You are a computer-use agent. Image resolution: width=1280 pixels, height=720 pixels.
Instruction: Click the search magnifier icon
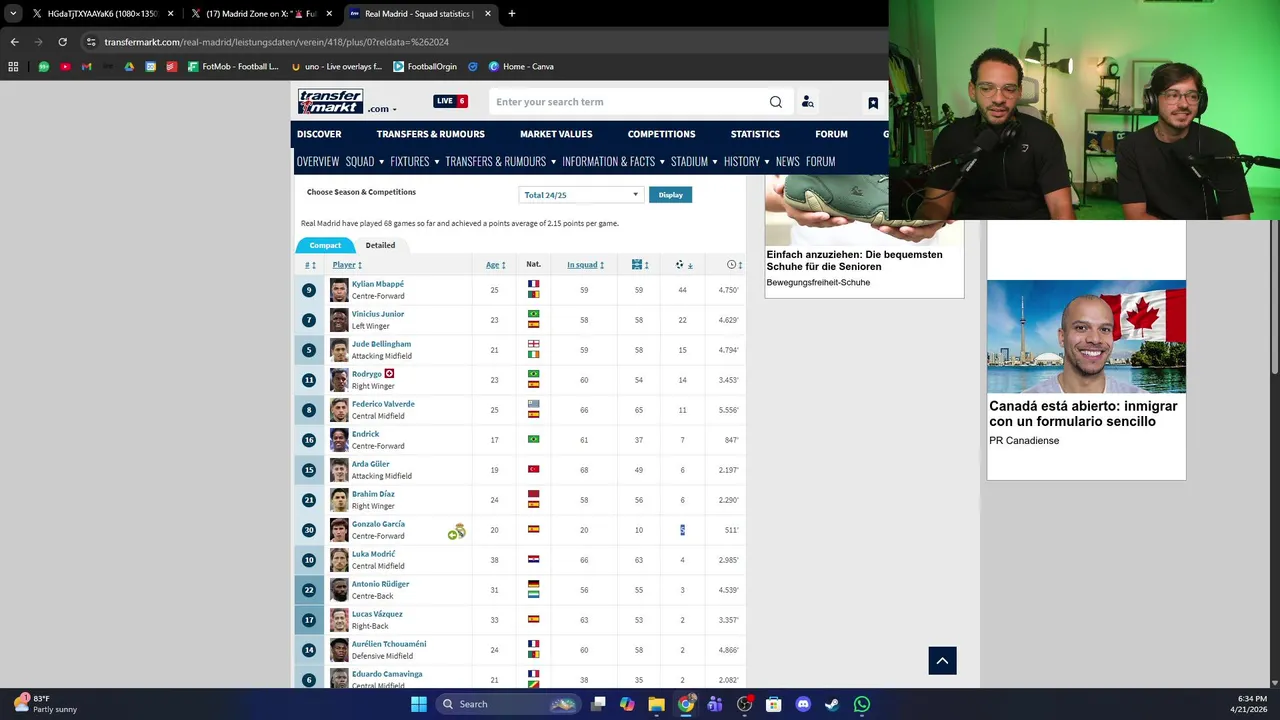tap(776, 102)
